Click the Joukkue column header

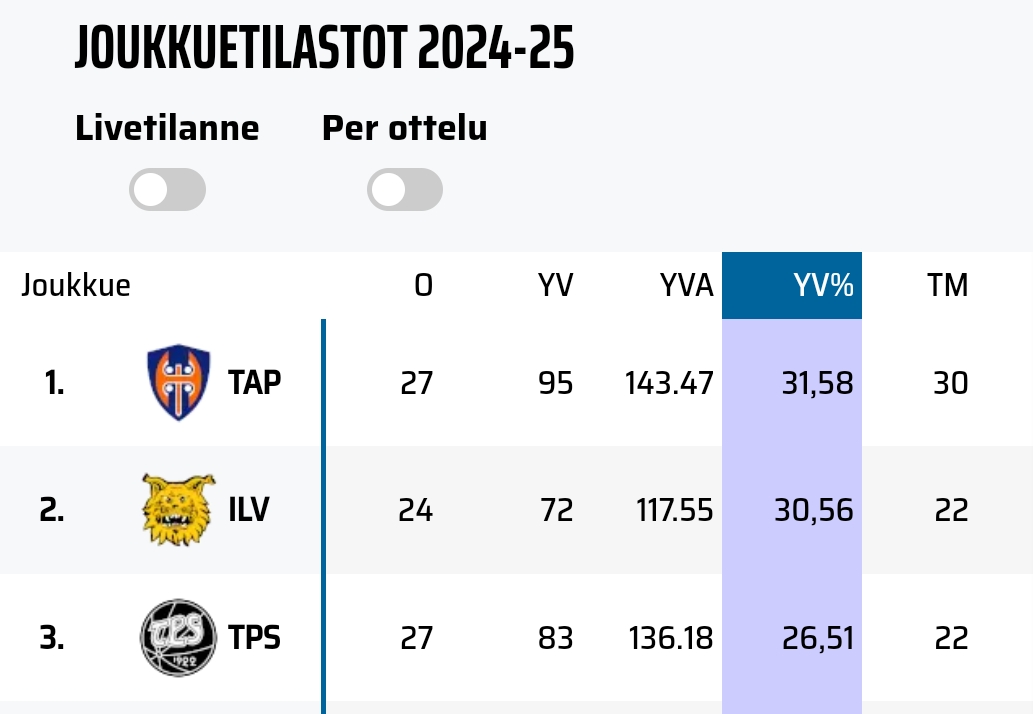[76, 286]
